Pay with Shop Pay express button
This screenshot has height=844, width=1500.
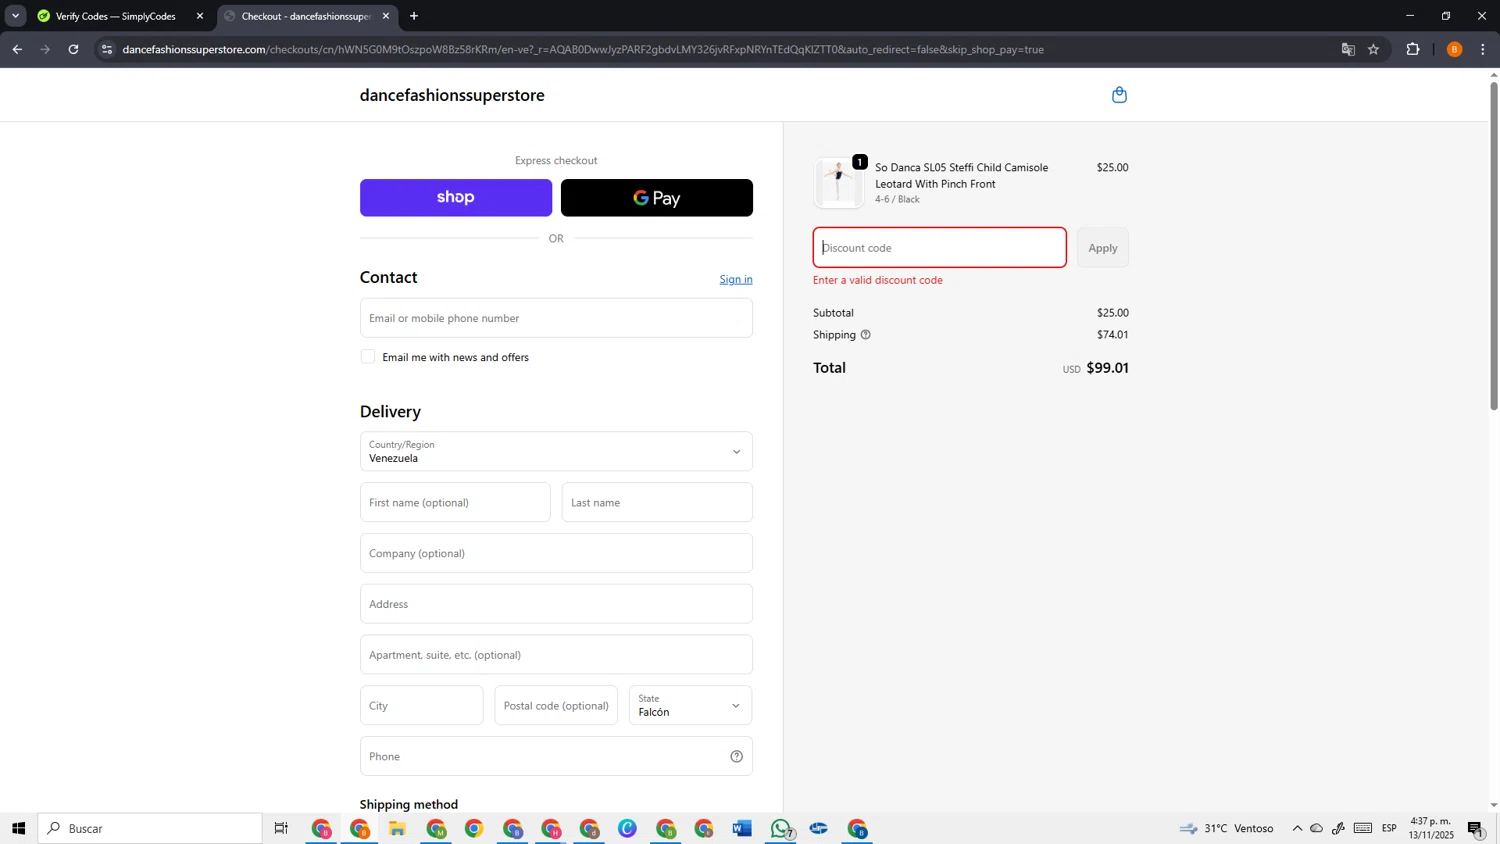click(456, 198)
